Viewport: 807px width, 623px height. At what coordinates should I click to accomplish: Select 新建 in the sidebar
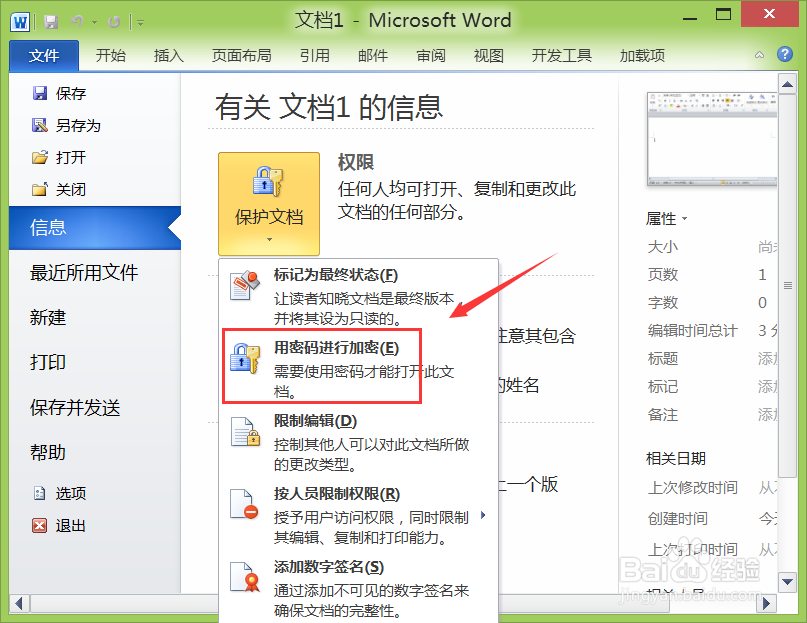[48, 317]
